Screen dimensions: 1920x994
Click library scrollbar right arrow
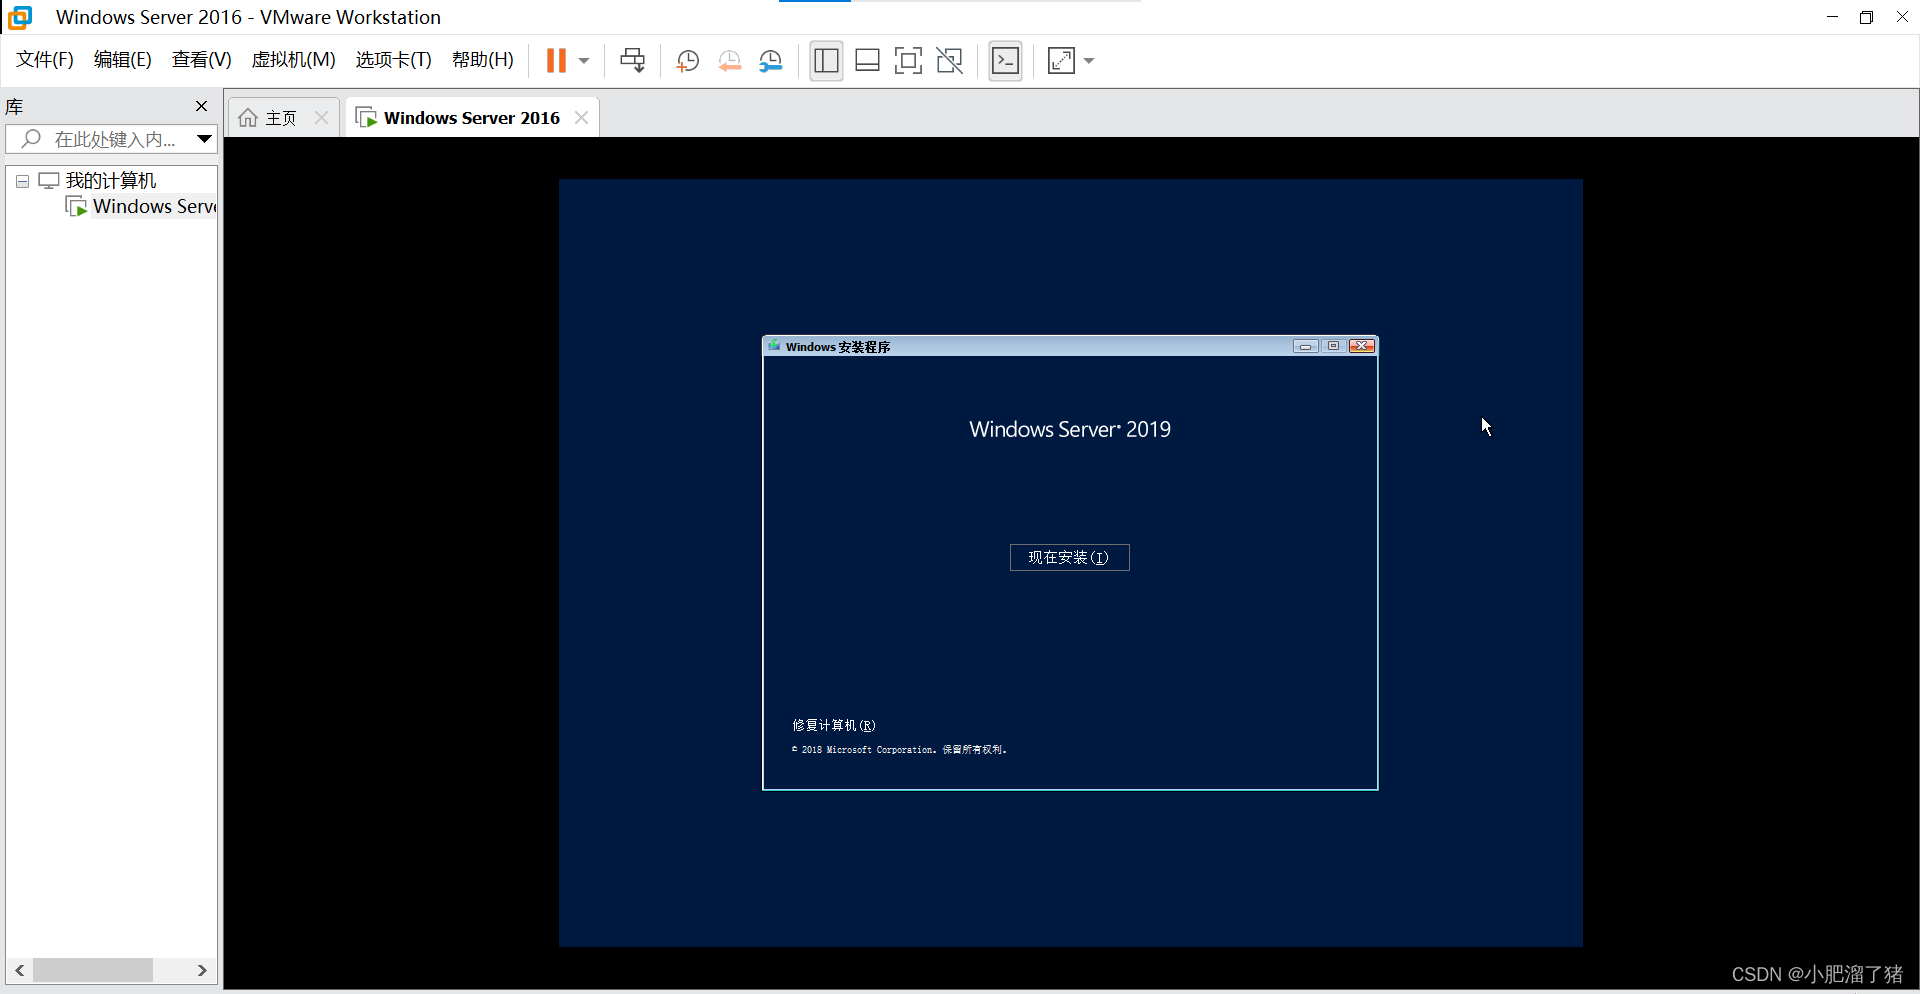click(x=202, y=970)
